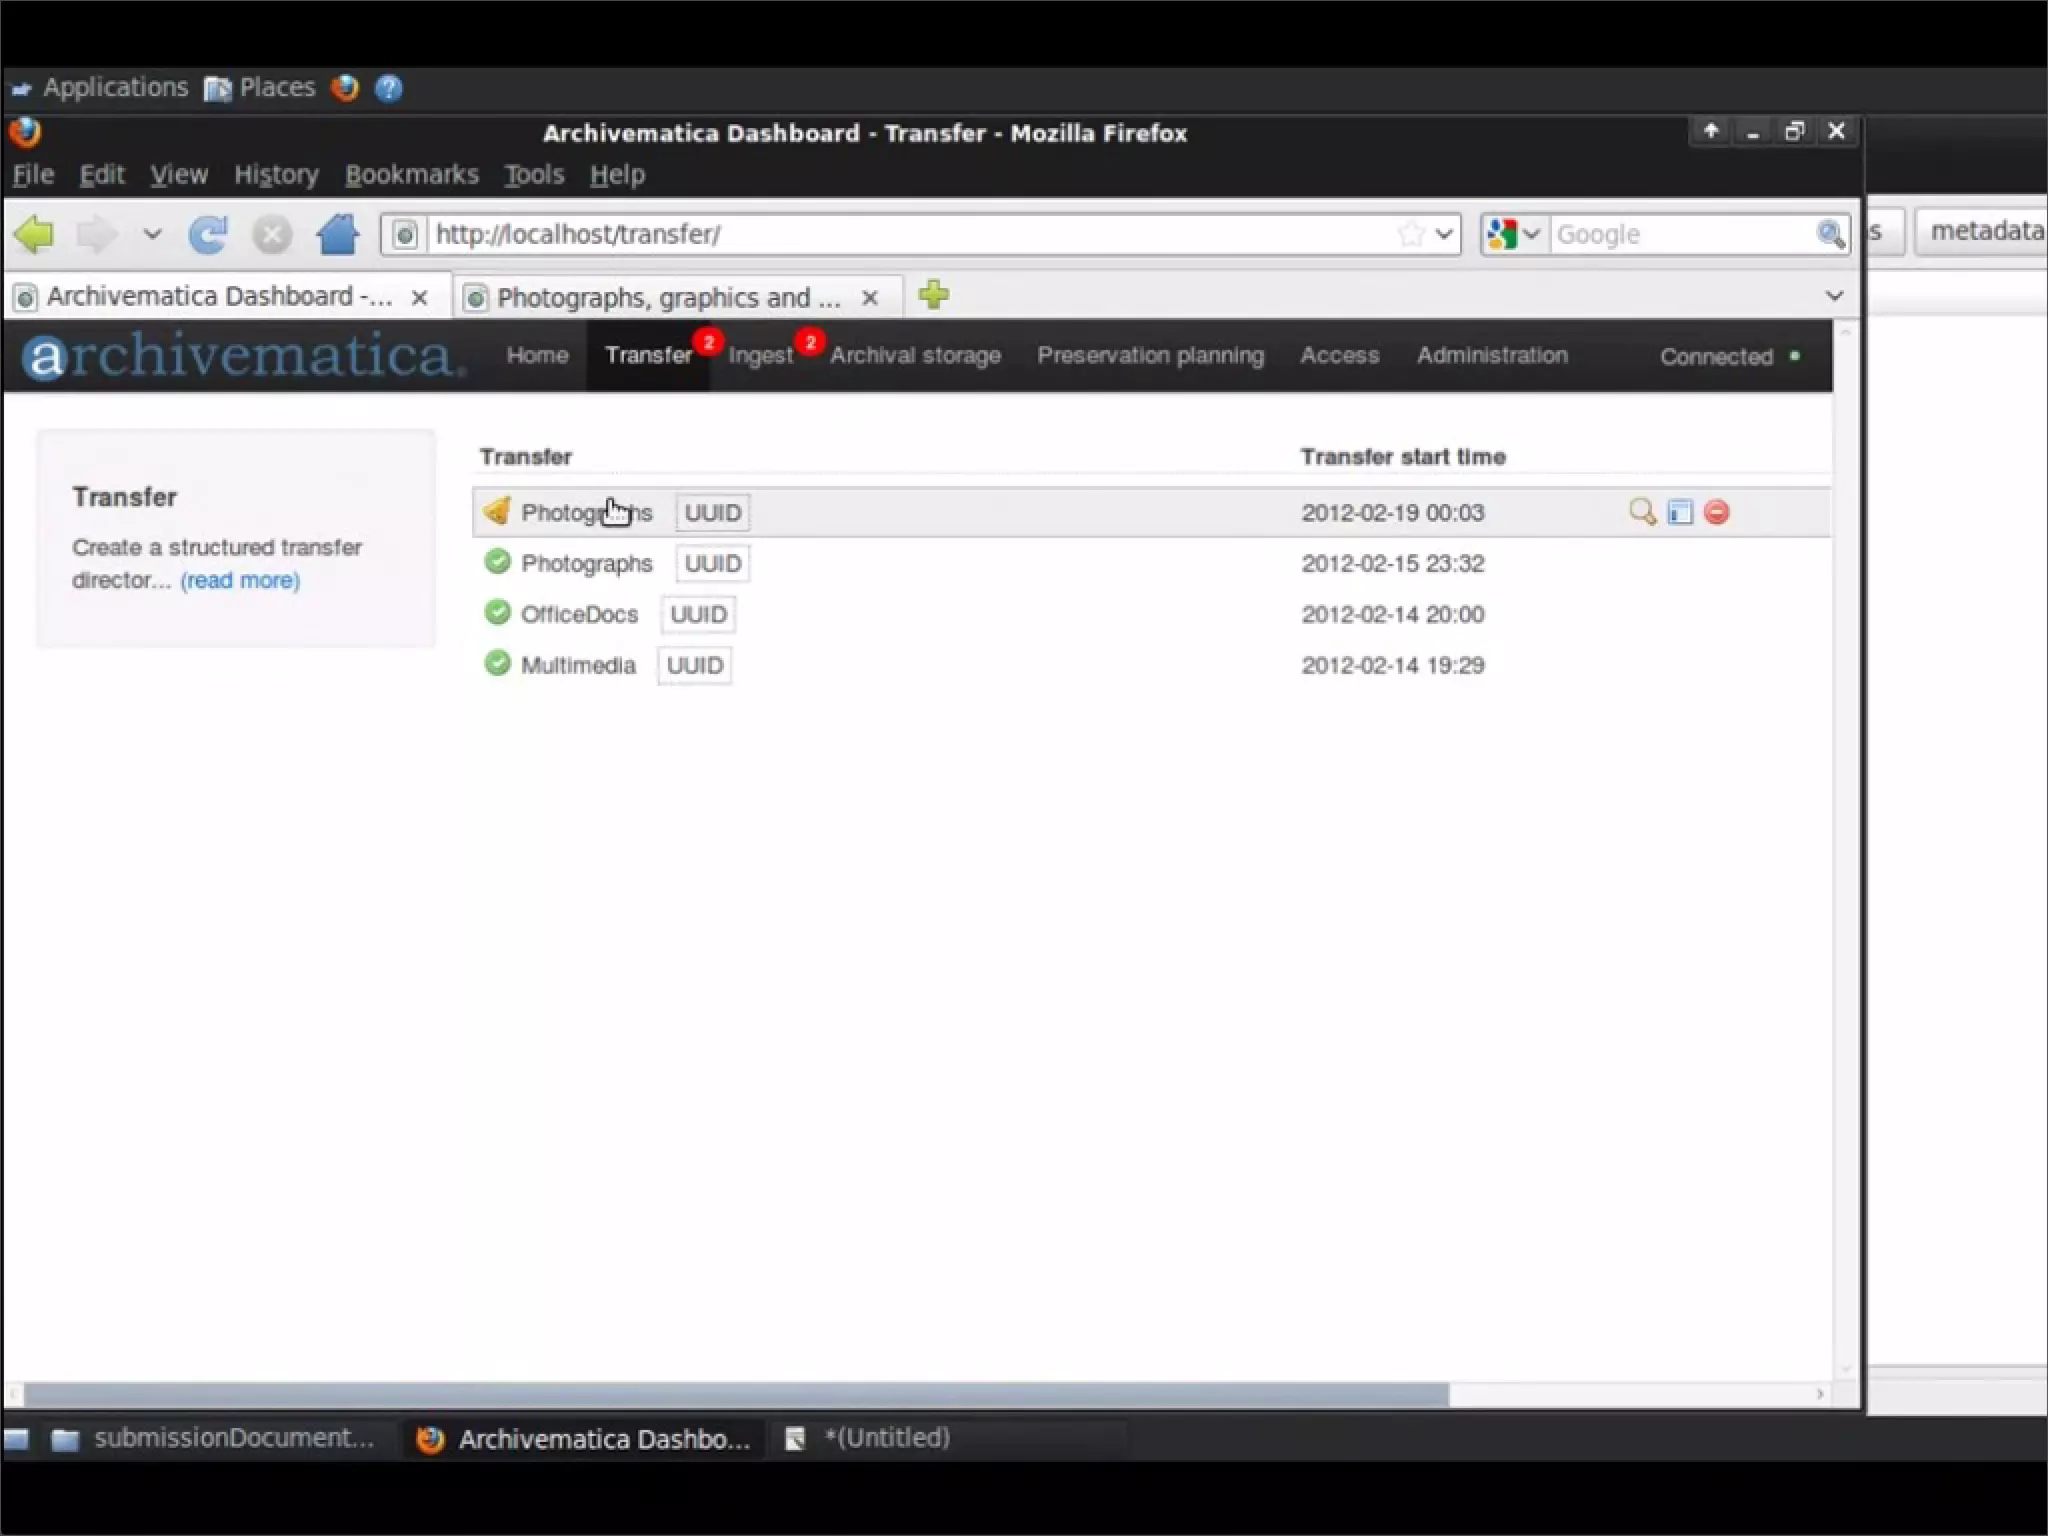Click the blue home toolbar icon
This screenshot has height=1536, width=2048.
coord(338,235)
